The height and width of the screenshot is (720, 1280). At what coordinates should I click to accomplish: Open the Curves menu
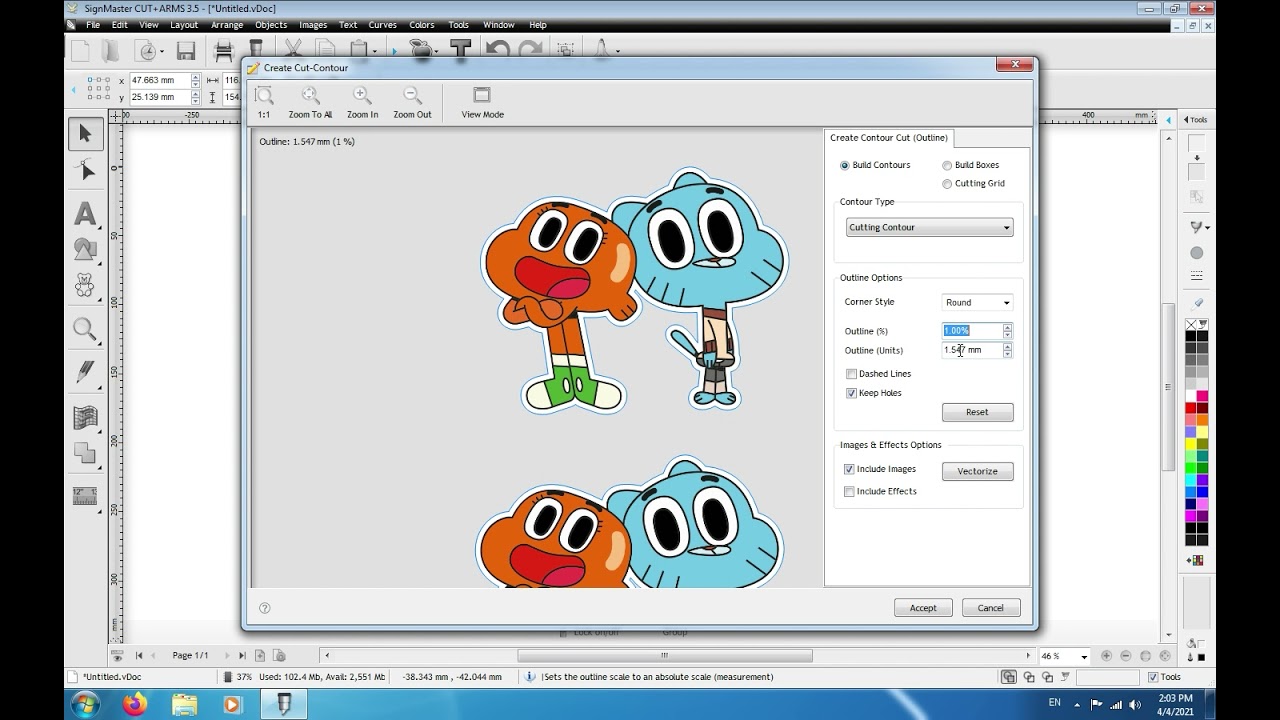[x=383, y=25]
